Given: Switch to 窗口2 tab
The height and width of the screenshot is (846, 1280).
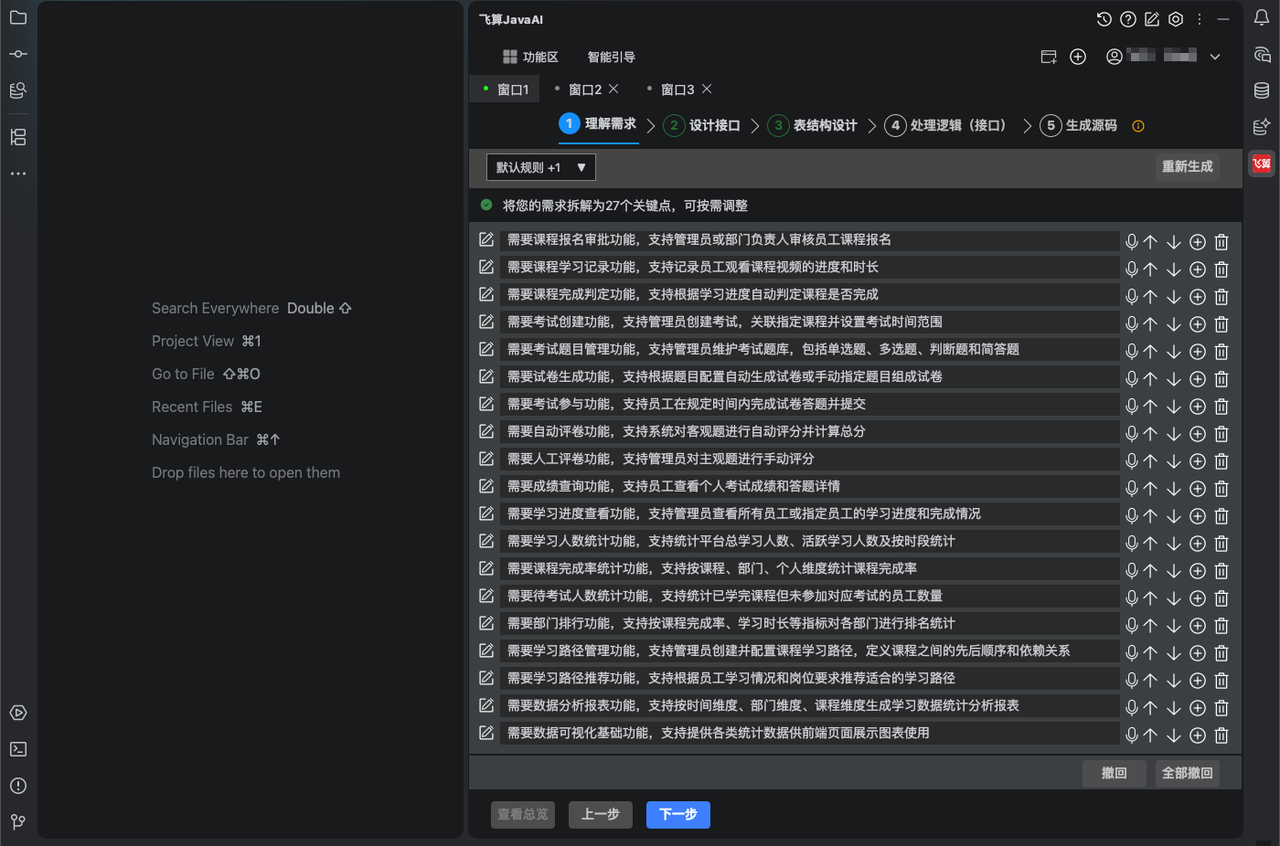Looking at the screenshot, I should coord(585,89).
